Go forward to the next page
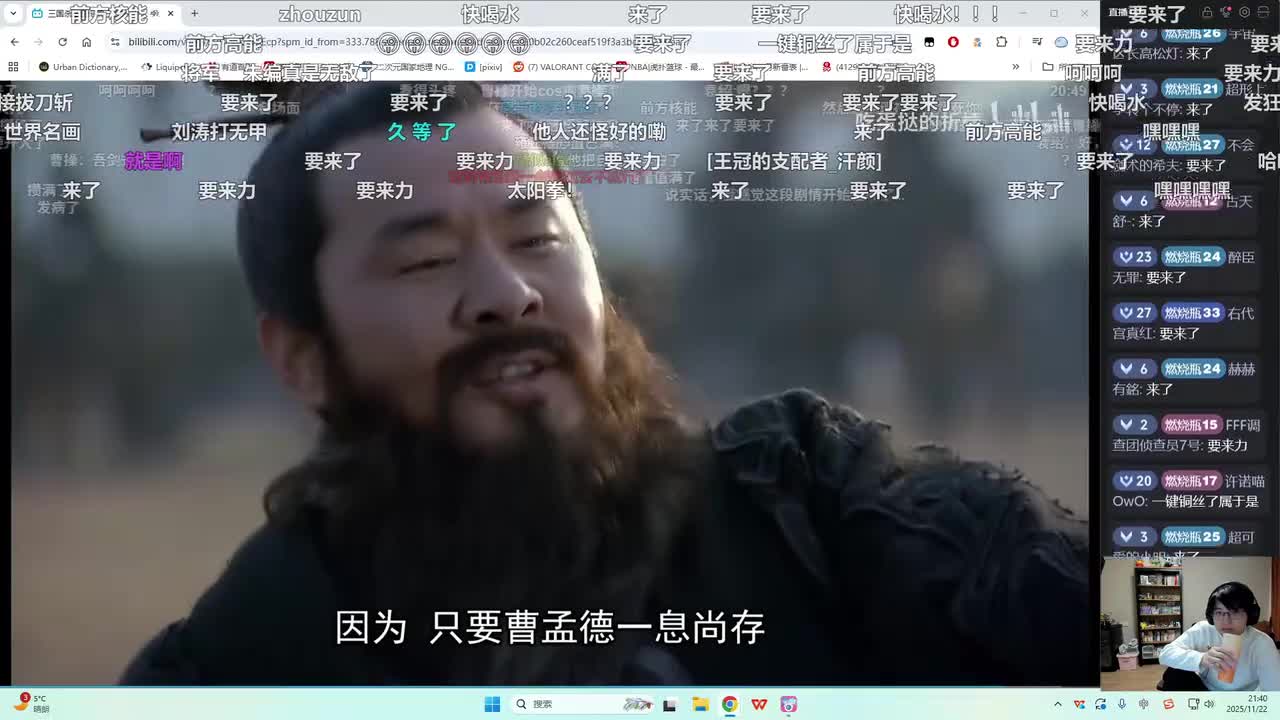The width and height of the screenshot is (1280, 720). 38,41
